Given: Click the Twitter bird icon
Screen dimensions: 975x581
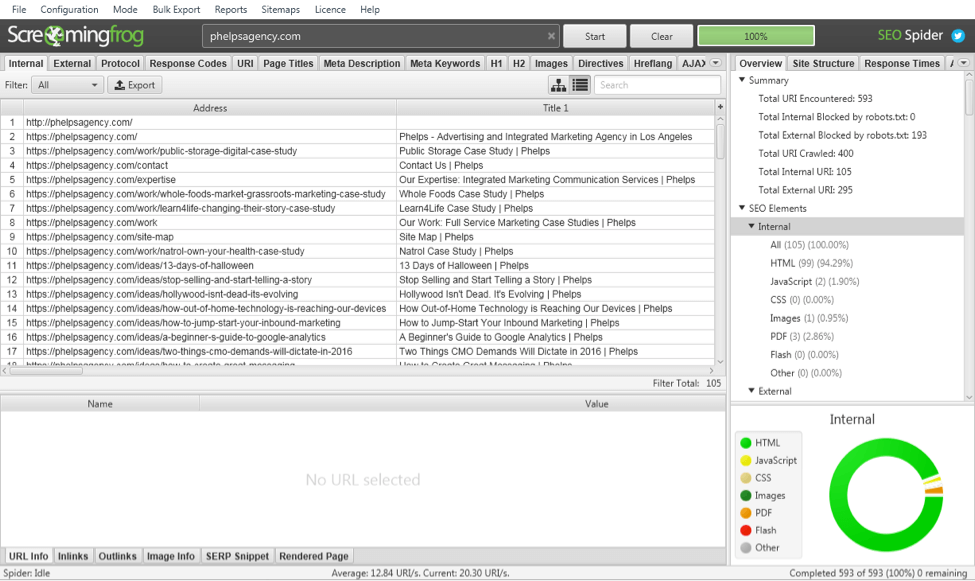Looking at the screenshot, I should coord(958,36).
